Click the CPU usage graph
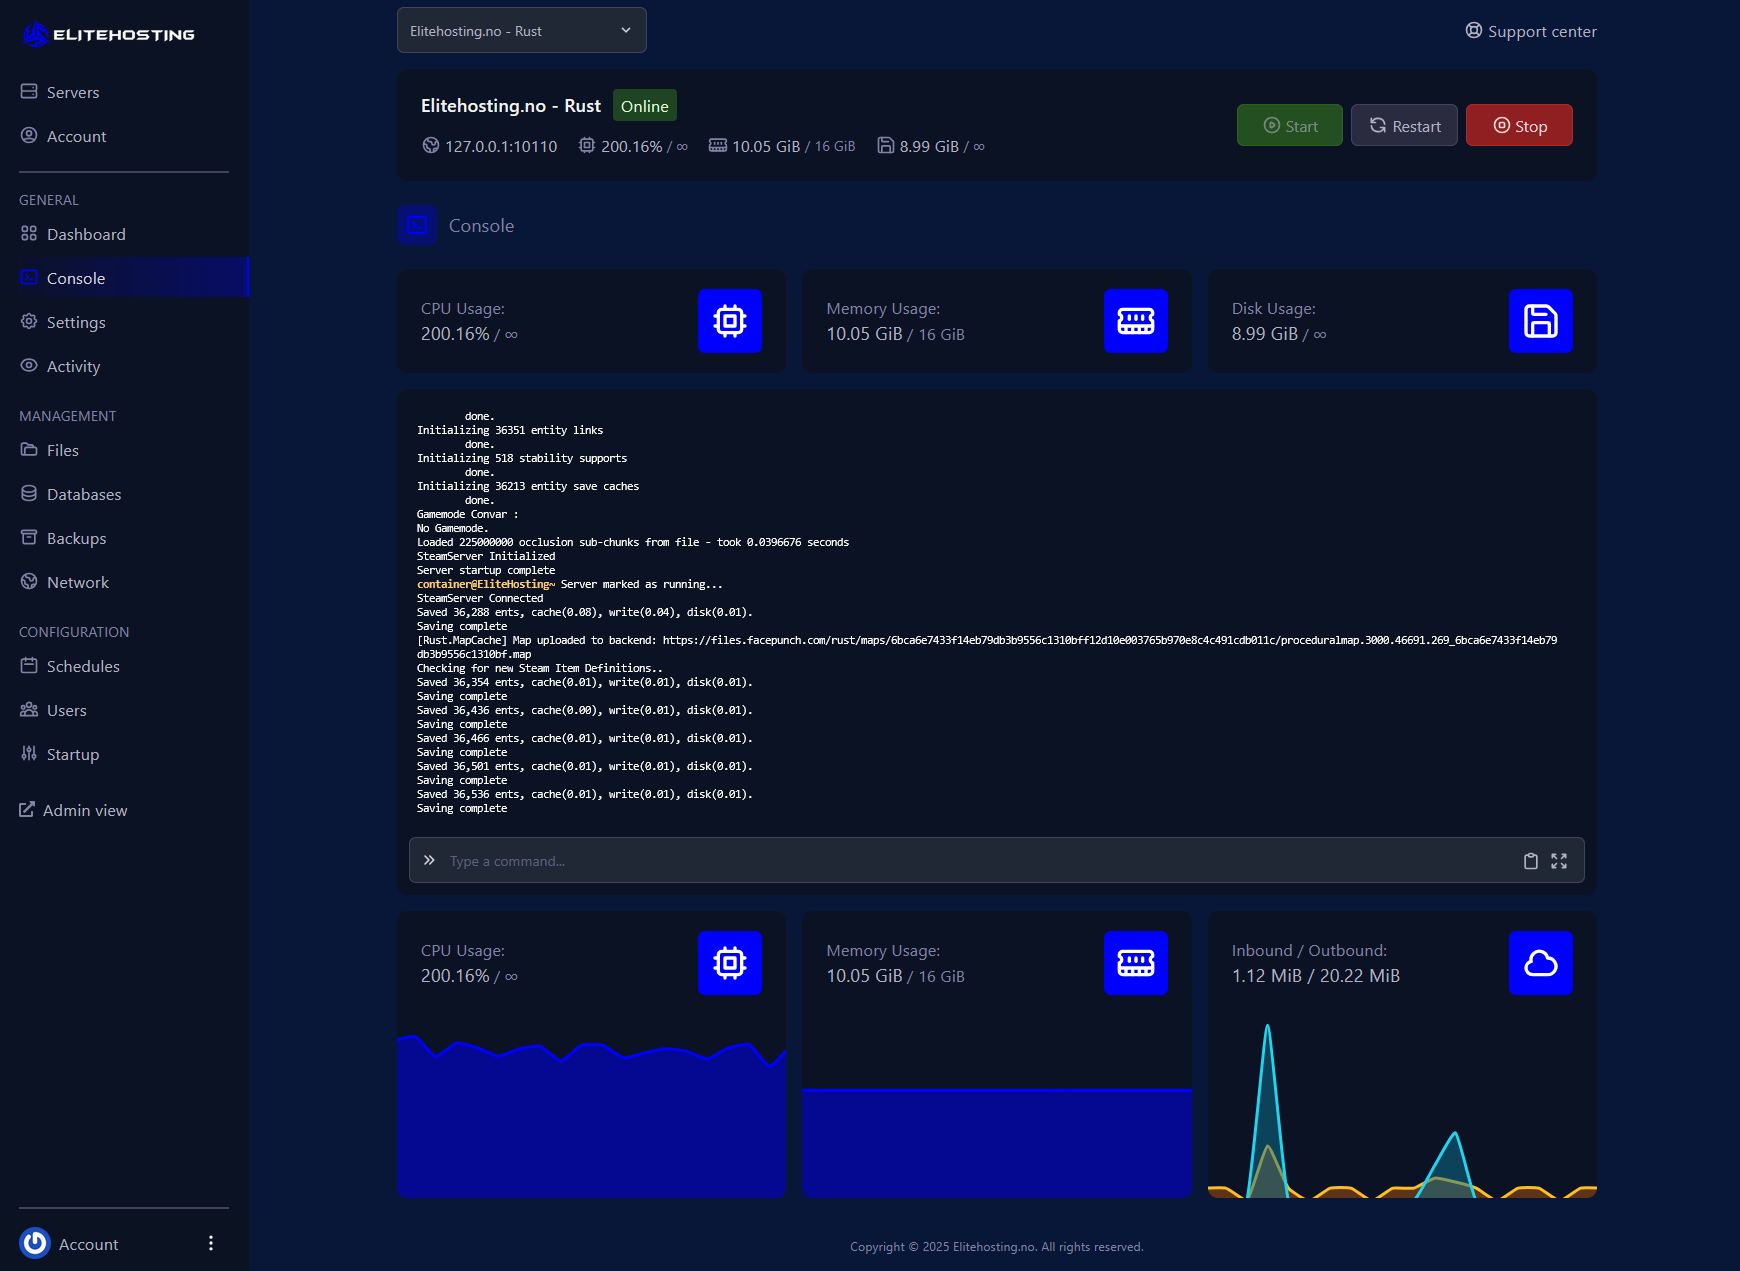Screen dimensions: 1740x1271 point(591,1110)
